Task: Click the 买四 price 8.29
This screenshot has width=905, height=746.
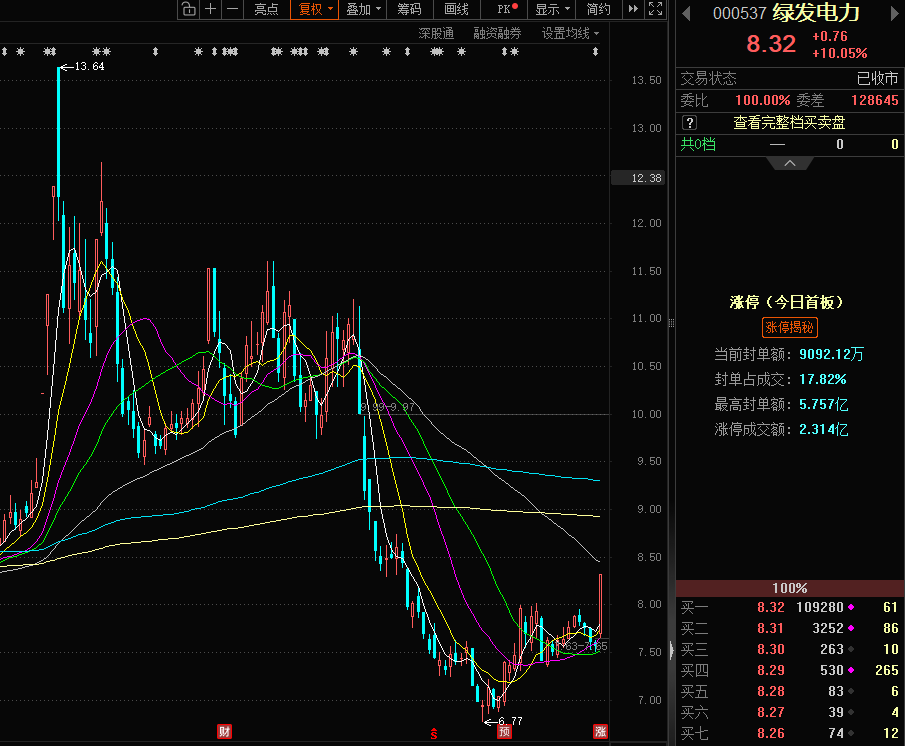Action: click(x=771, y=670)
